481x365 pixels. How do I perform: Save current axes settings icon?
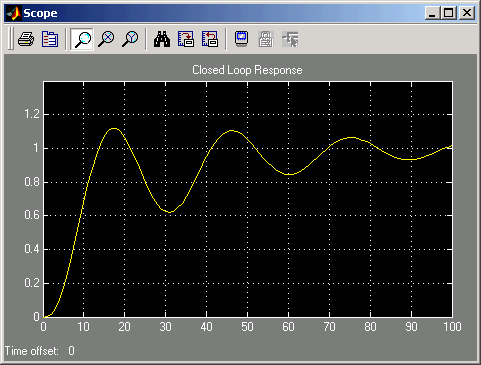point(186,39)
